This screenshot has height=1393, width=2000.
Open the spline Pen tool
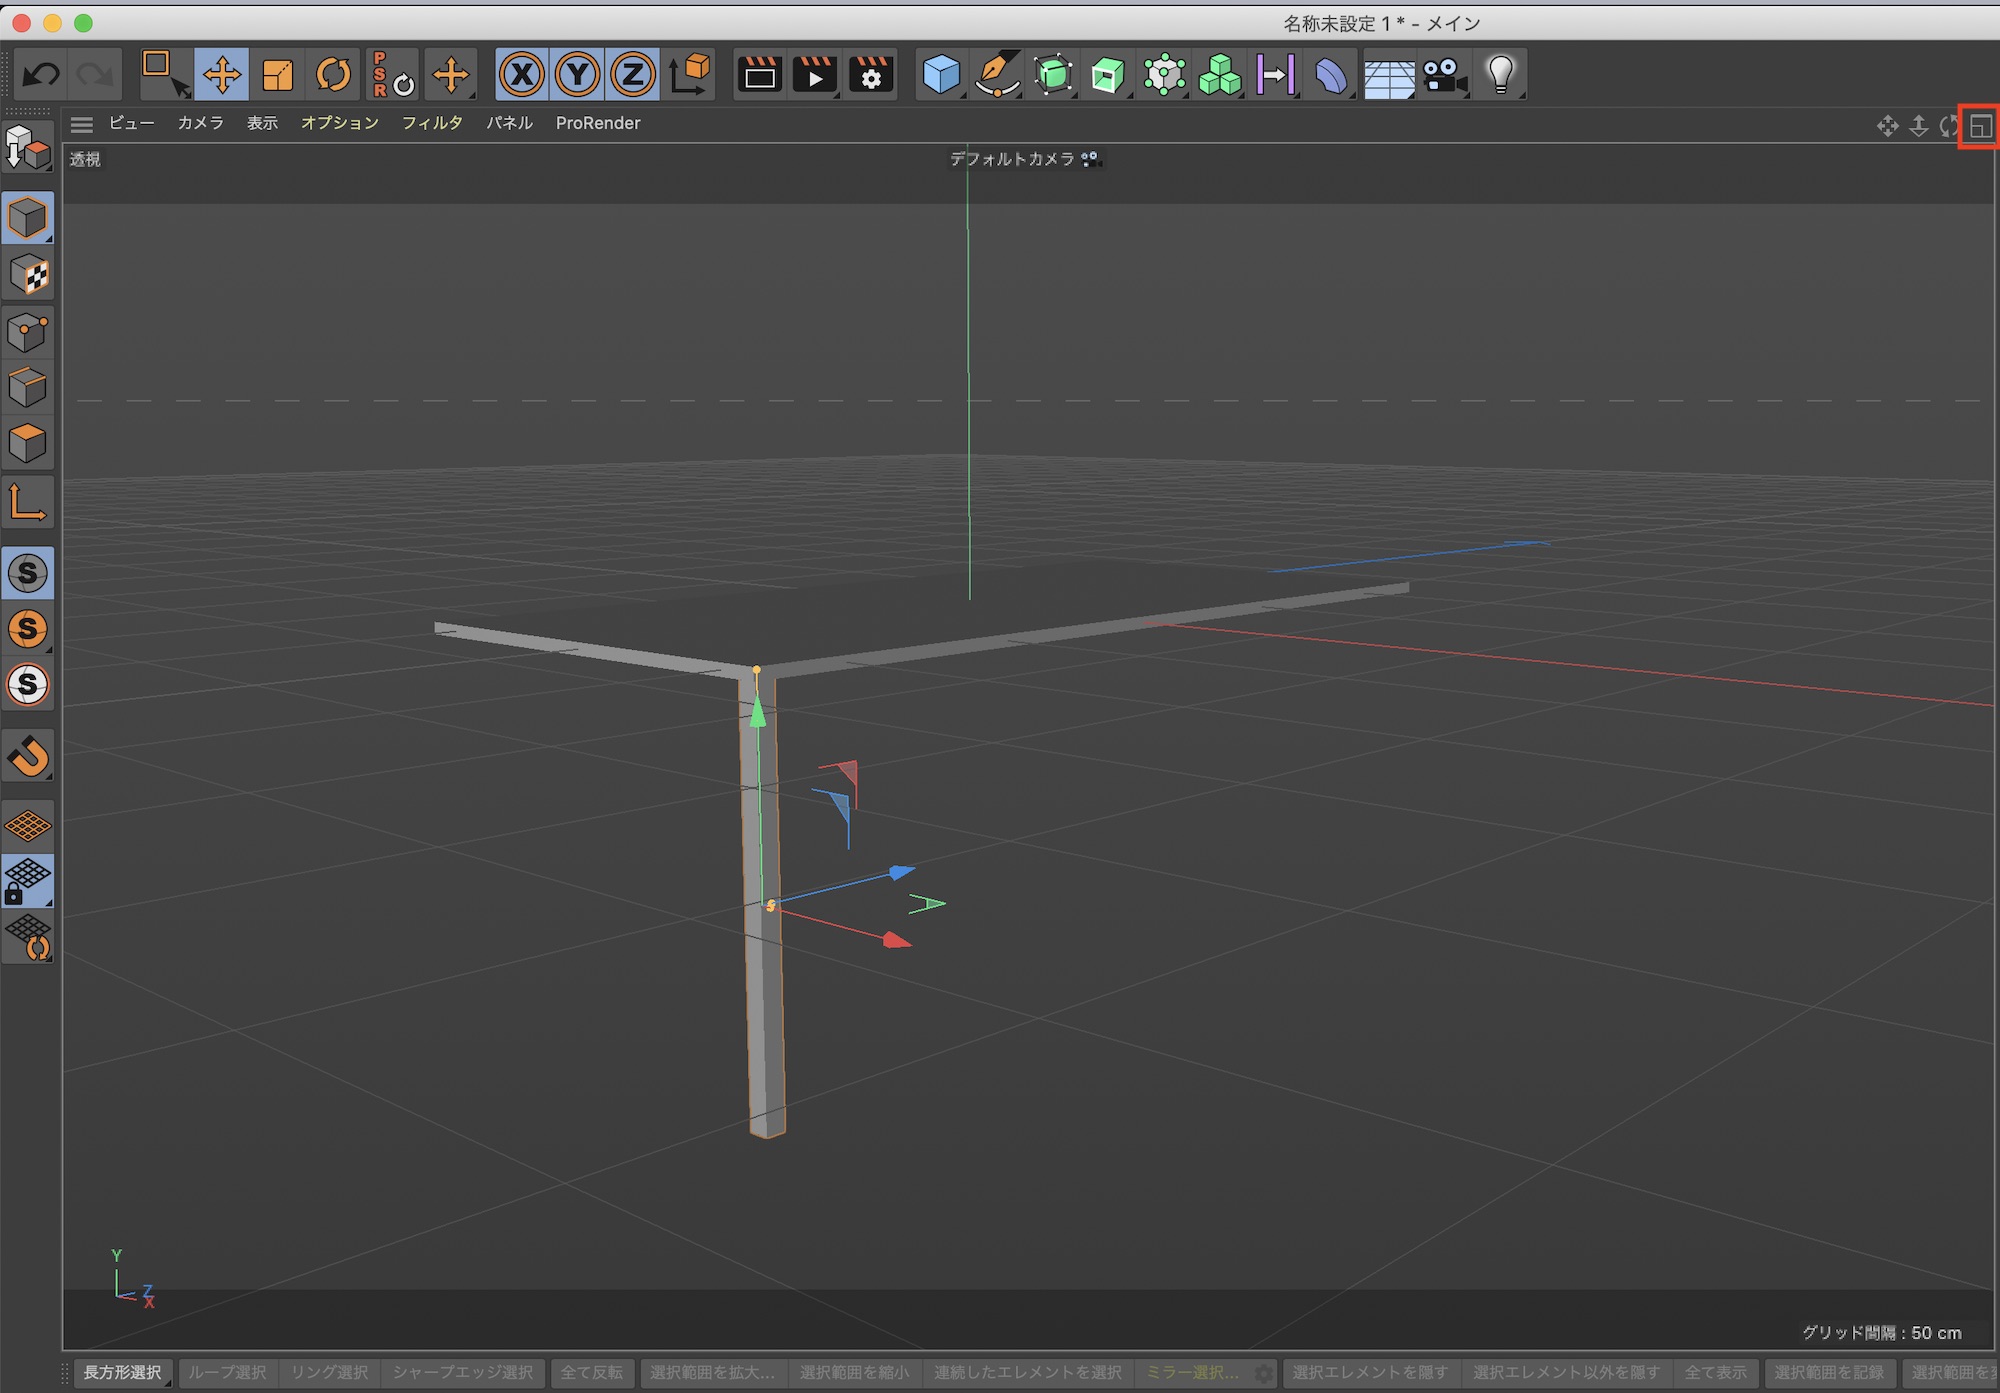(x=996, y=74)
